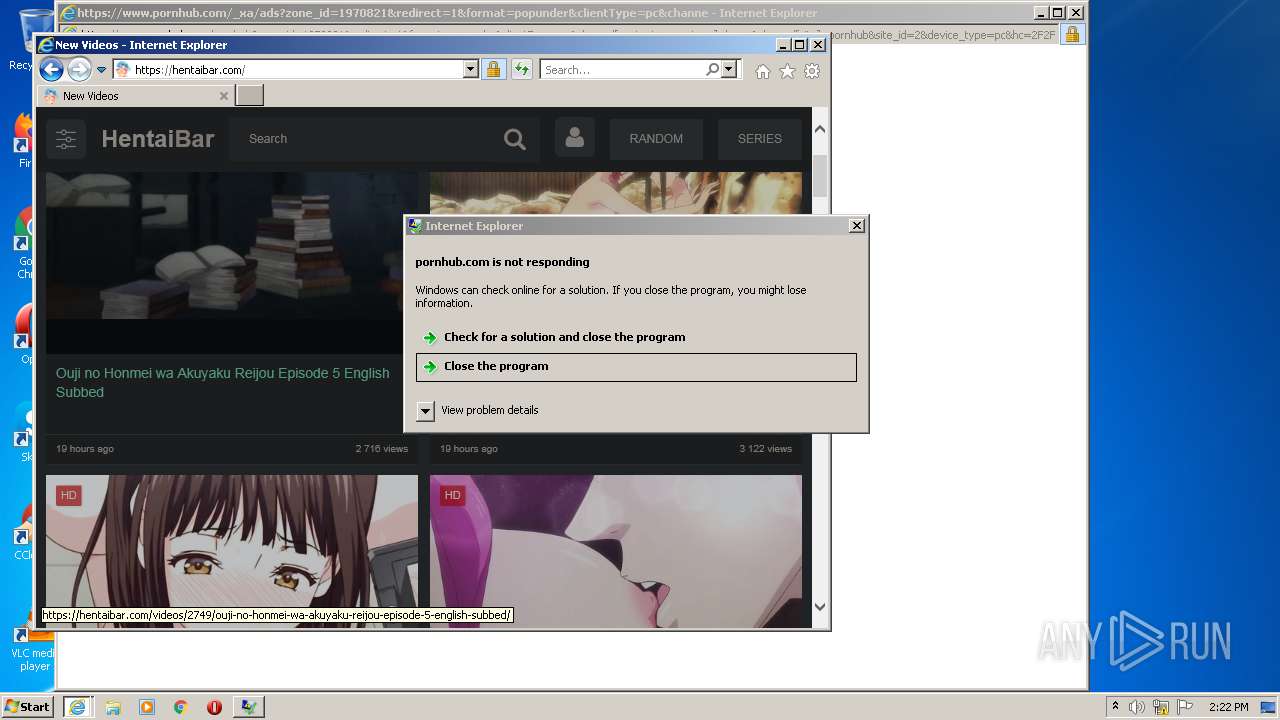Open the Action Center flag icon

pyautogui.click(x=1185, y=707)
